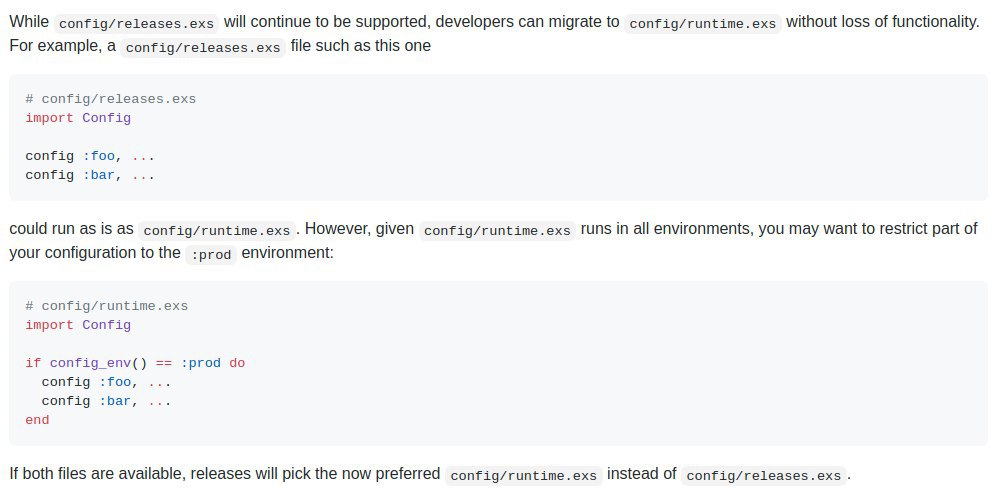Click the '# config/runtime.exs' comment in the second code block
The height and width of the screenshot is (494, 993).
click(107, 306)
